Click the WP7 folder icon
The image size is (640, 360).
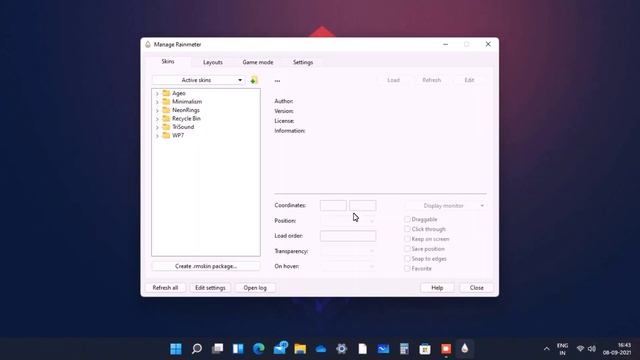tap(166, 136)
